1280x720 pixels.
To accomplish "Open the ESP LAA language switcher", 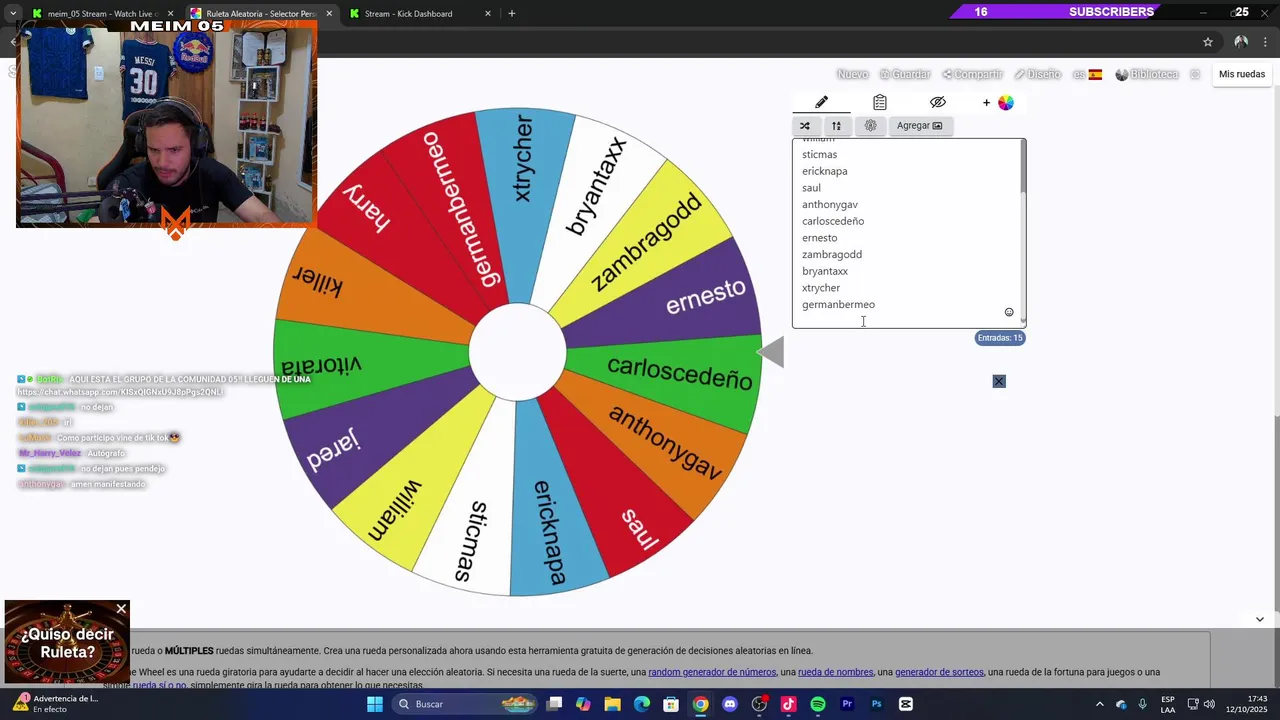I will [1168, 704].
